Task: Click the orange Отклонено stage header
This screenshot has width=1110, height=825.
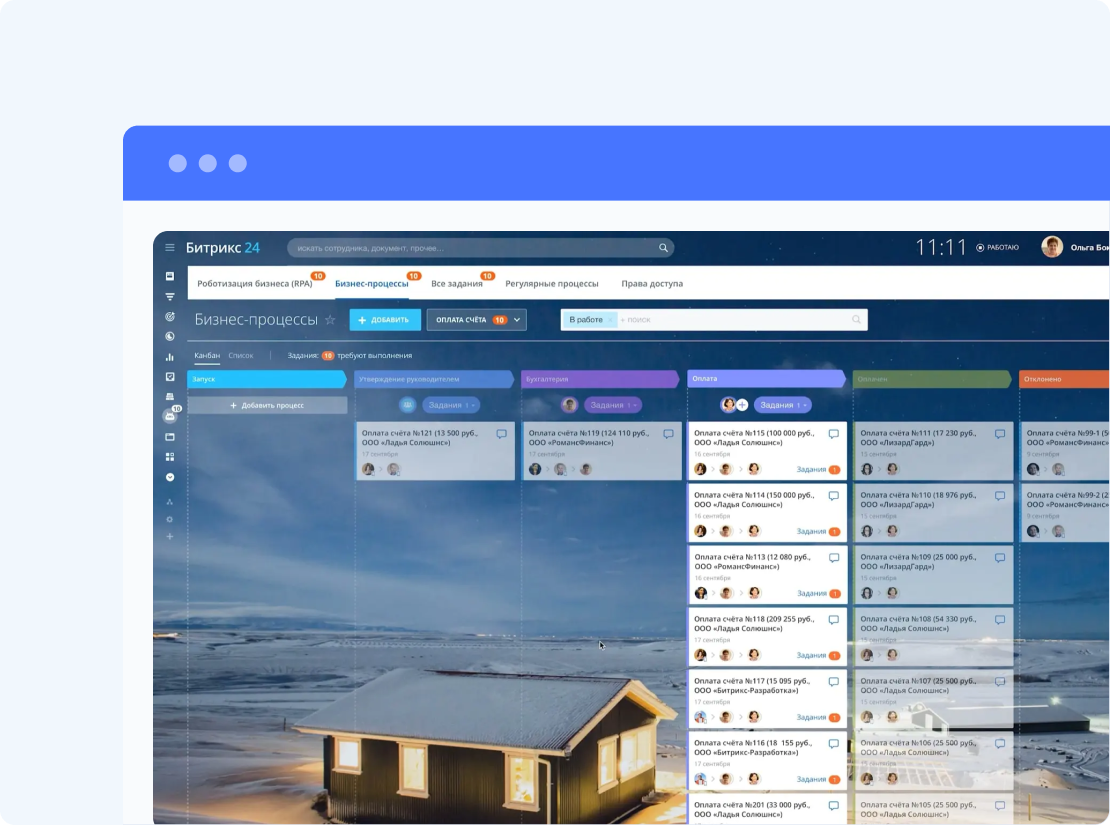Action: [1063, 379]
